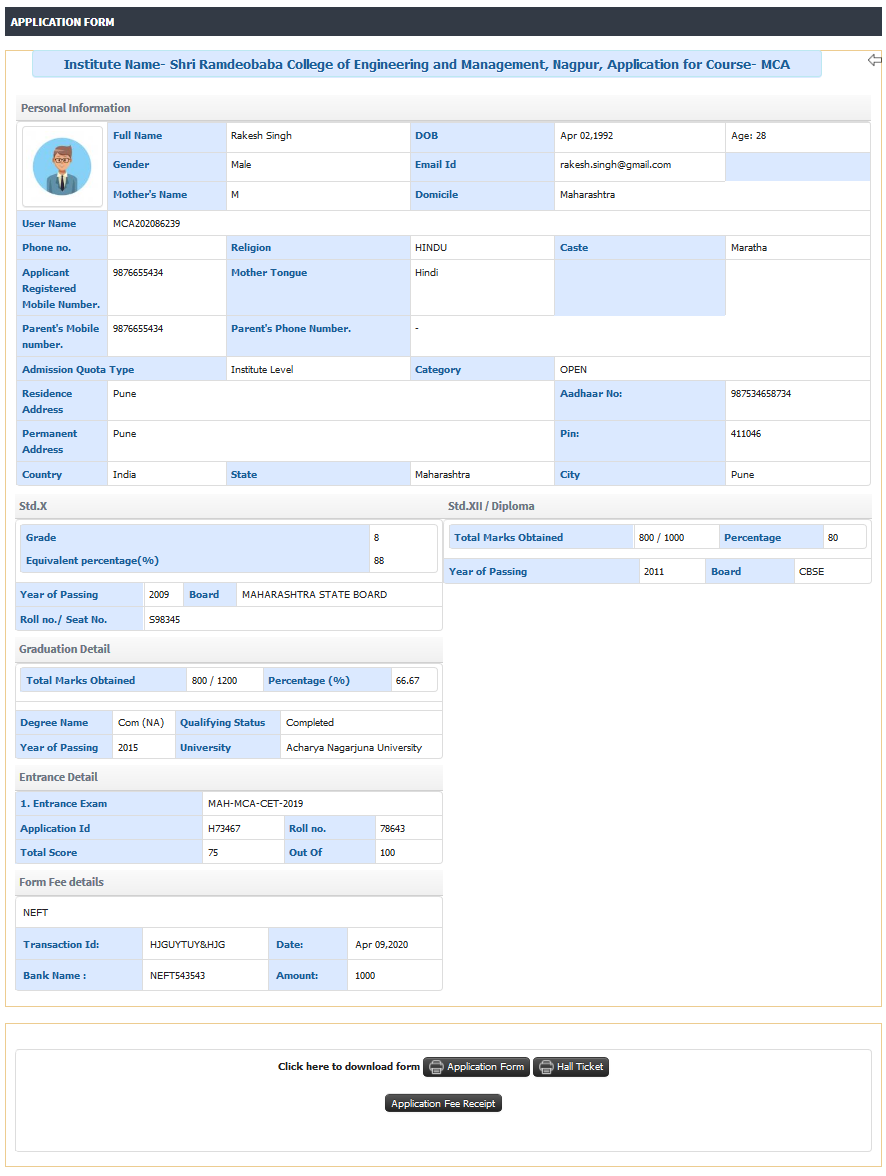Select the user name 'MCA202086239'
The image size is (886, 1176).
146,224
